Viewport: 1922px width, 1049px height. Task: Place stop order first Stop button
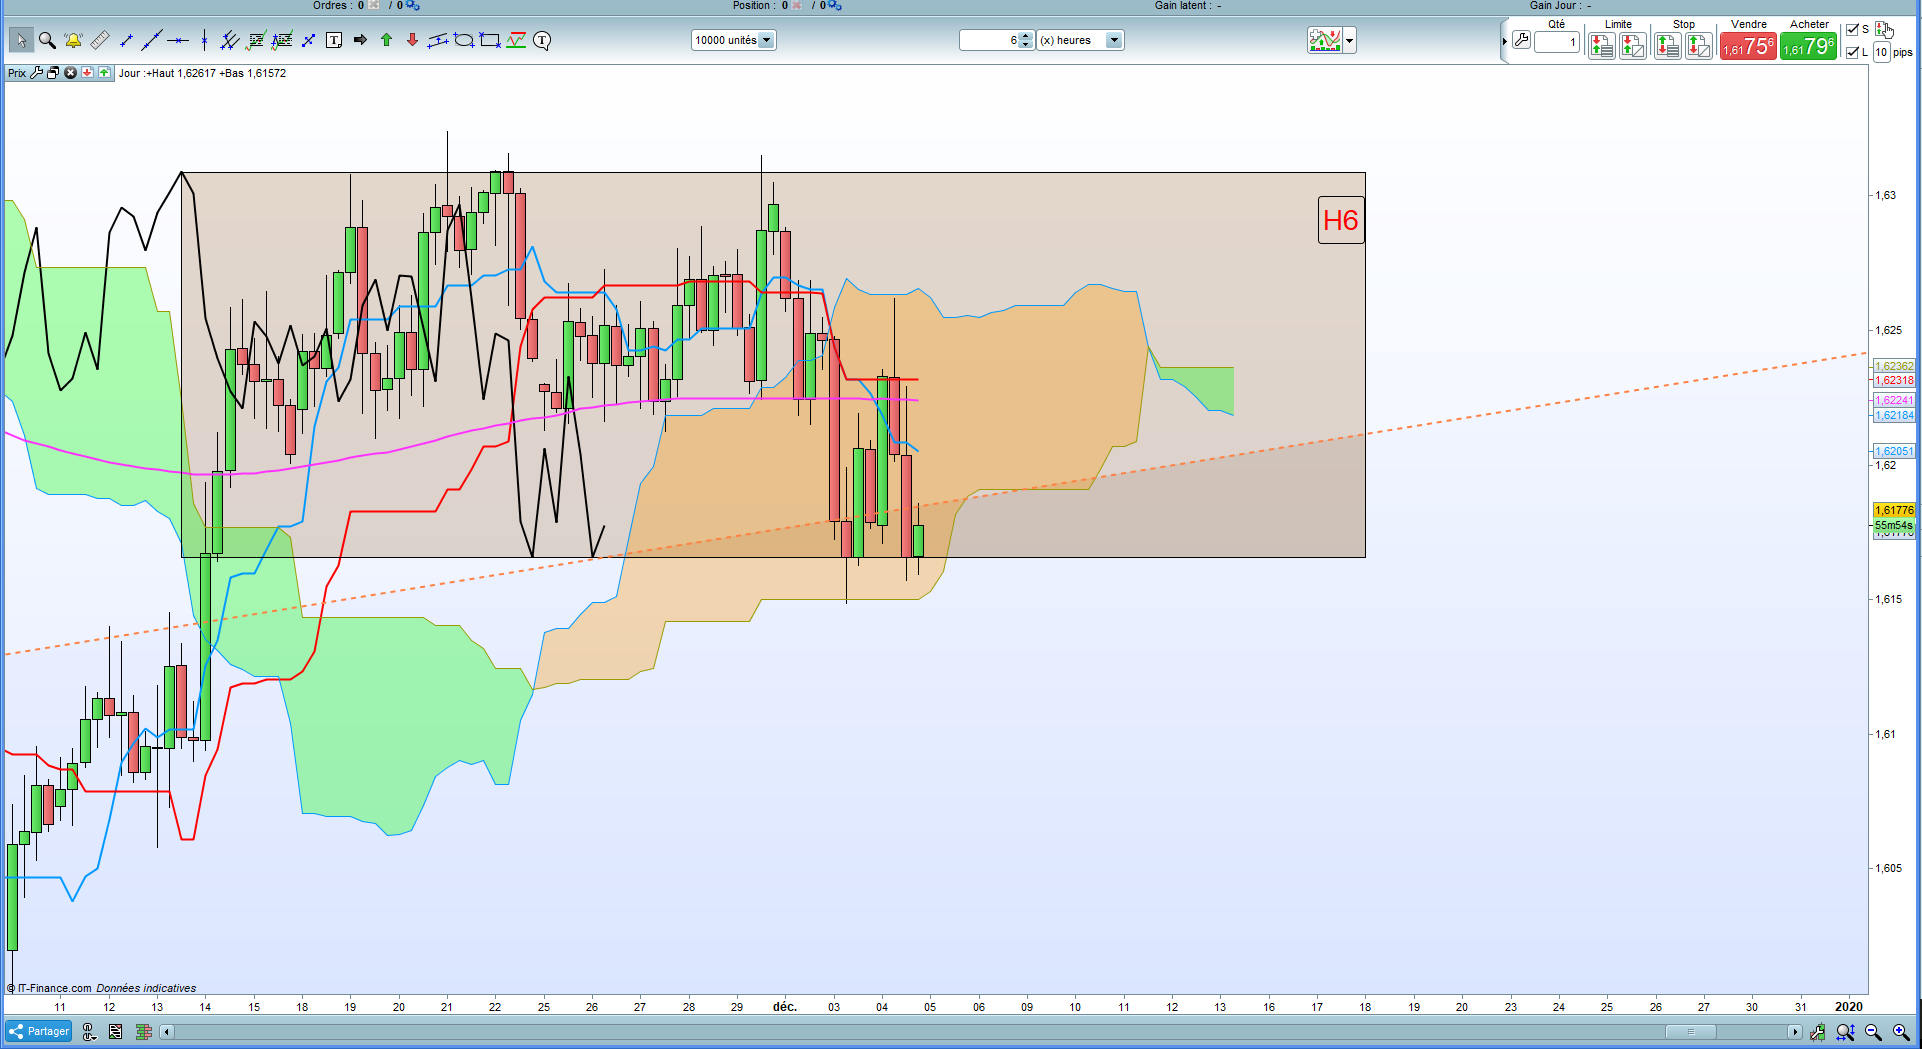click(1667, 45)
